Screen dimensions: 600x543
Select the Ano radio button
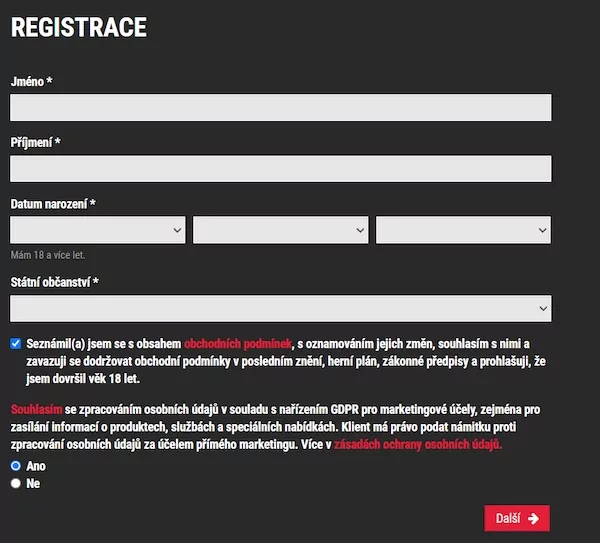pos(16,466)
